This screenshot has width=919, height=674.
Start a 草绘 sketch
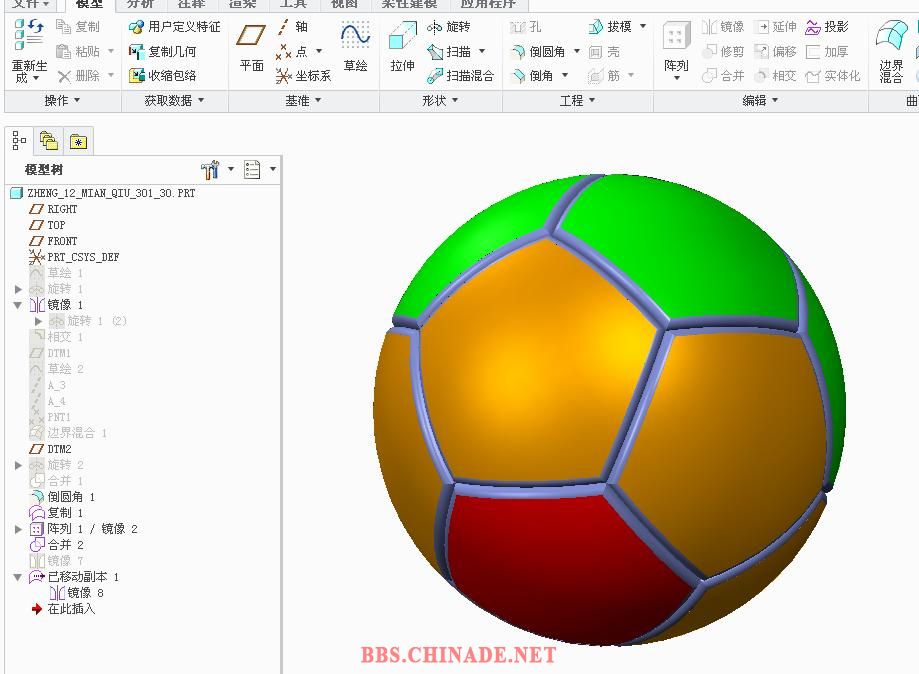[x=356, y=48]
